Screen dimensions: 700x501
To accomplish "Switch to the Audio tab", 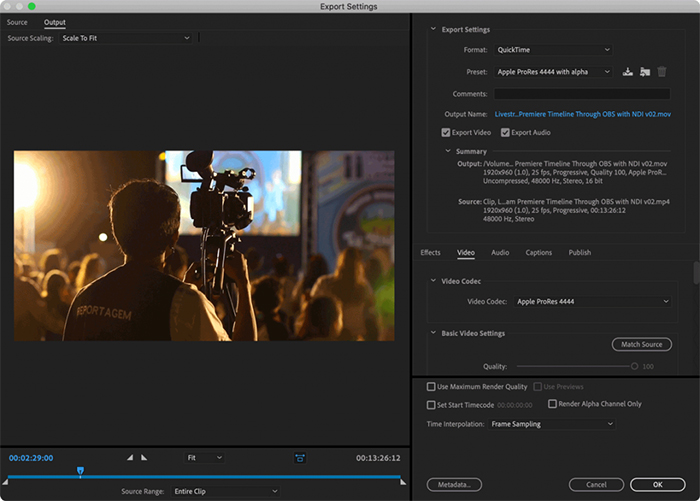I will tap(500, 253).
